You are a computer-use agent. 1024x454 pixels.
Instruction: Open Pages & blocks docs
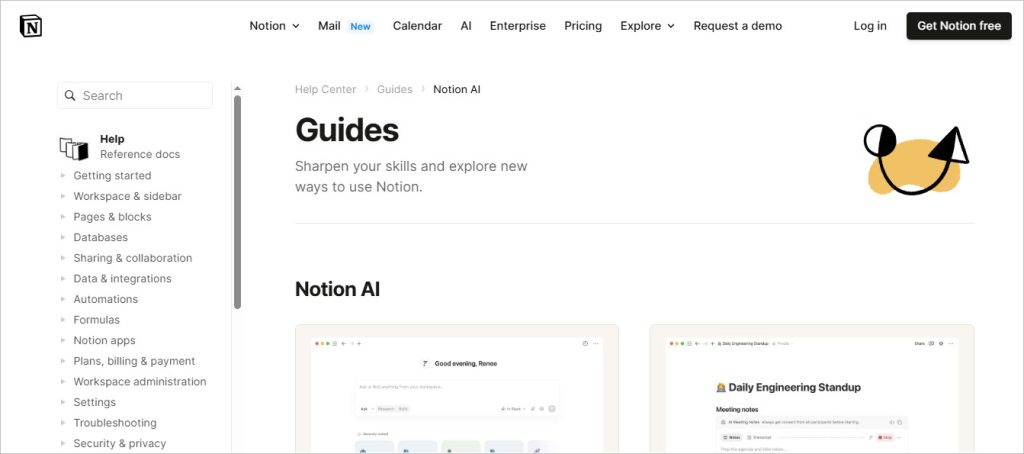(x=112, y=216)
